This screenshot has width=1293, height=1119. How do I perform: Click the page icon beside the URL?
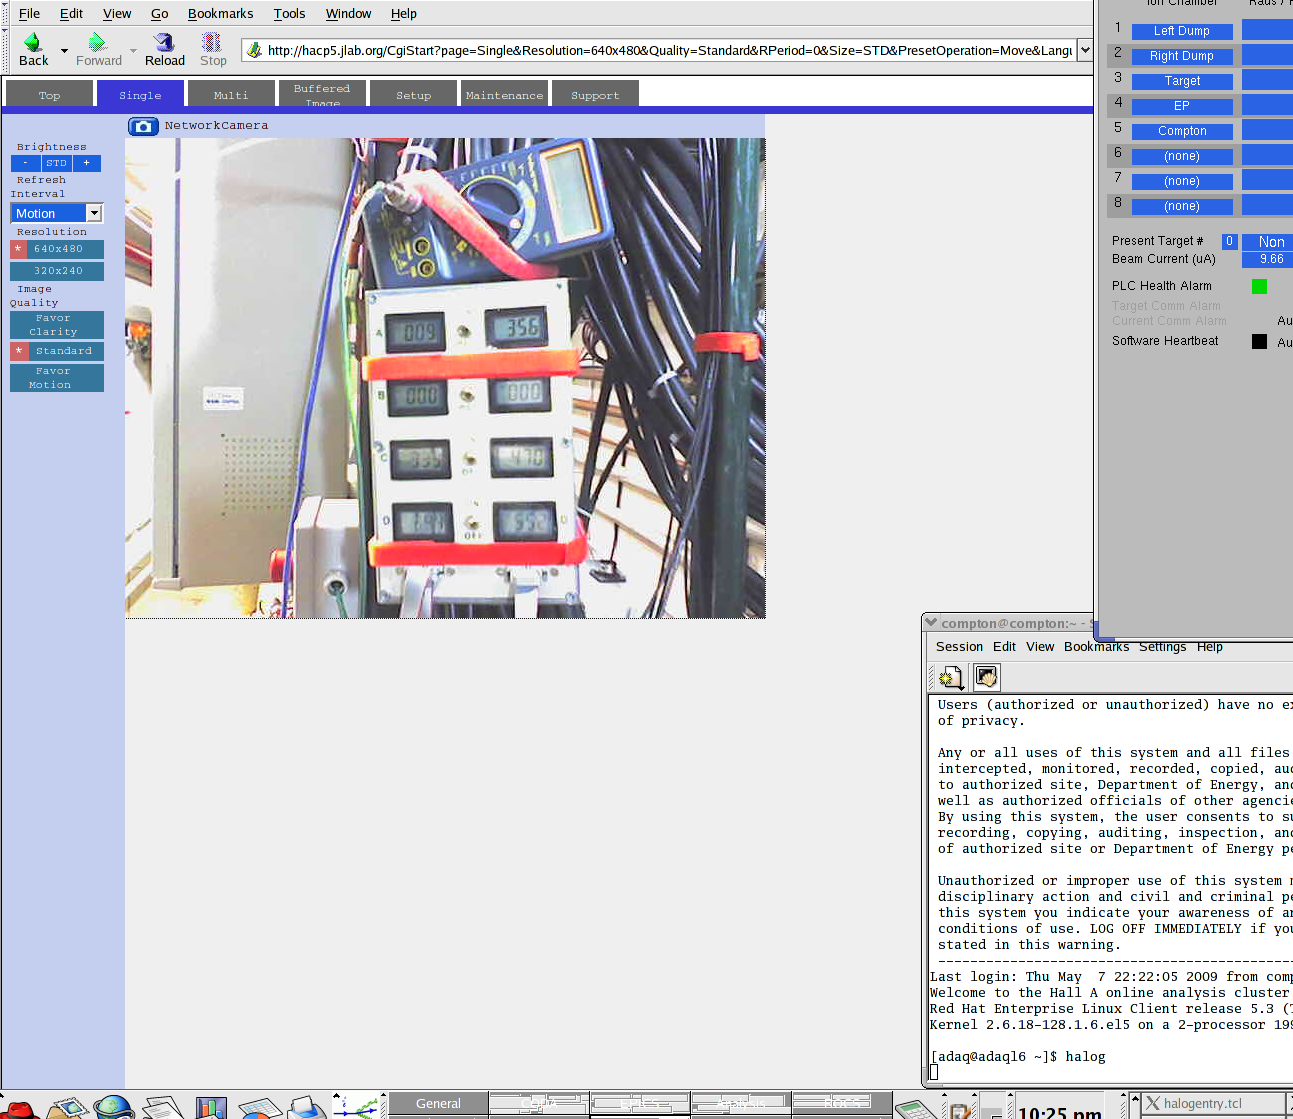[254, 50]
